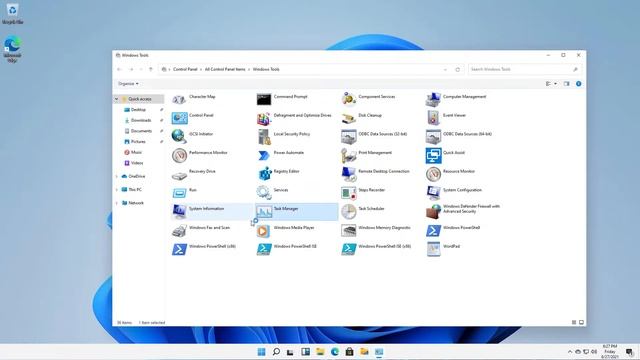Open Microsoft Edge from the taskbar
This screenshot has height=360, width=640.
(x=335, y=351)
